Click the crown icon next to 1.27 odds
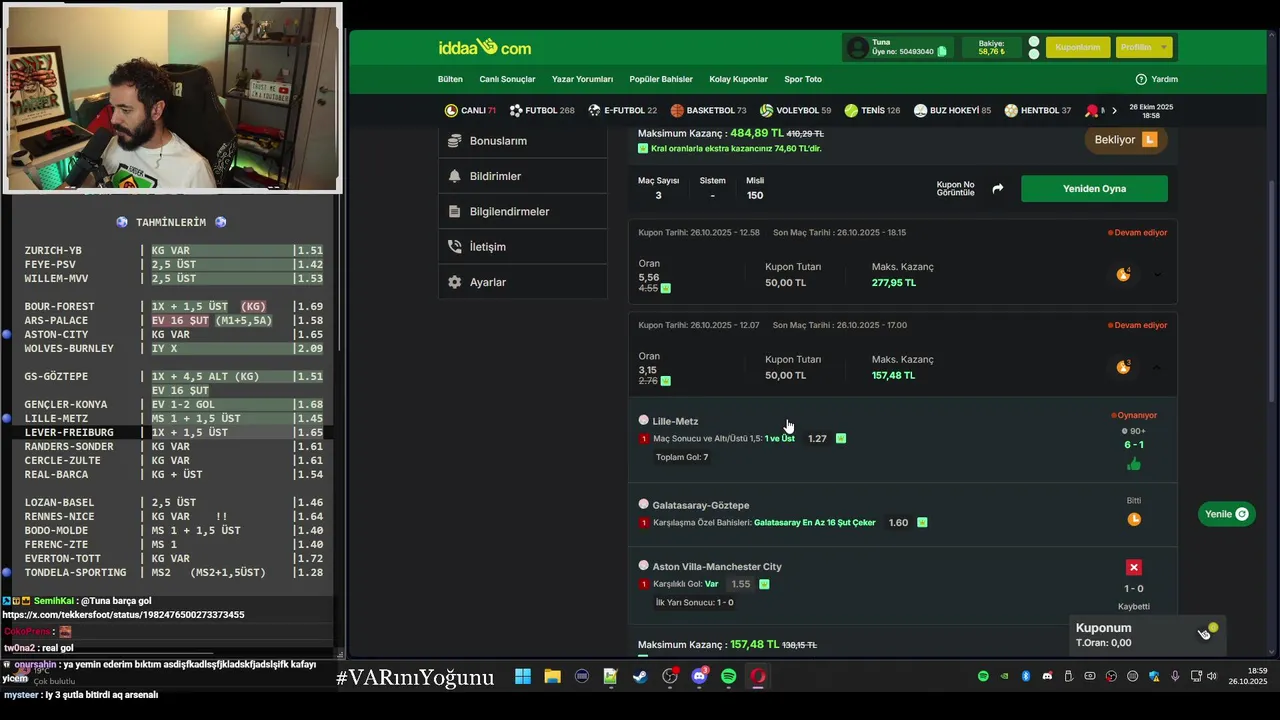1280x720 pixels. pos(841,438)
